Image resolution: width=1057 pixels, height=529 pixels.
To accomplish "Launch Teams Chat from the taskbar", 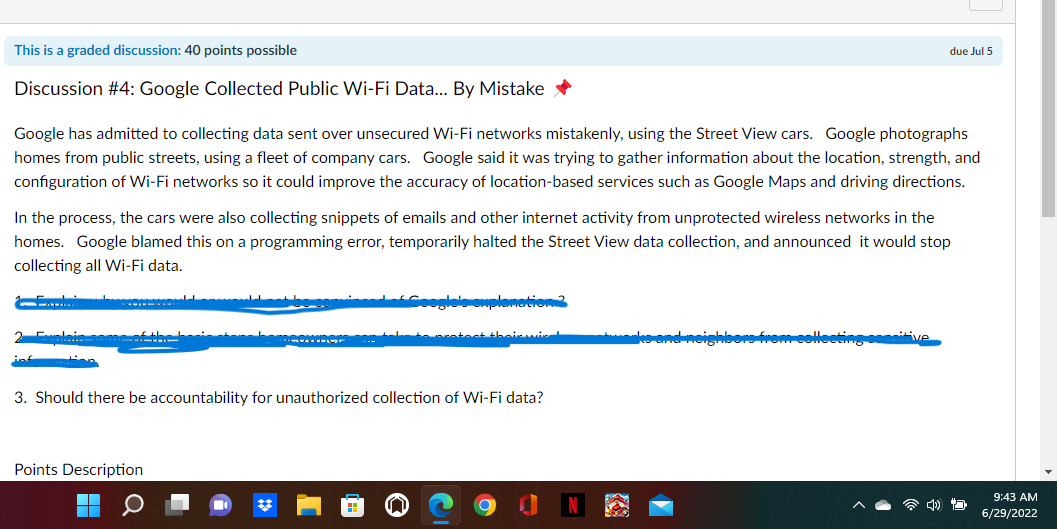I will click(220, 505).
